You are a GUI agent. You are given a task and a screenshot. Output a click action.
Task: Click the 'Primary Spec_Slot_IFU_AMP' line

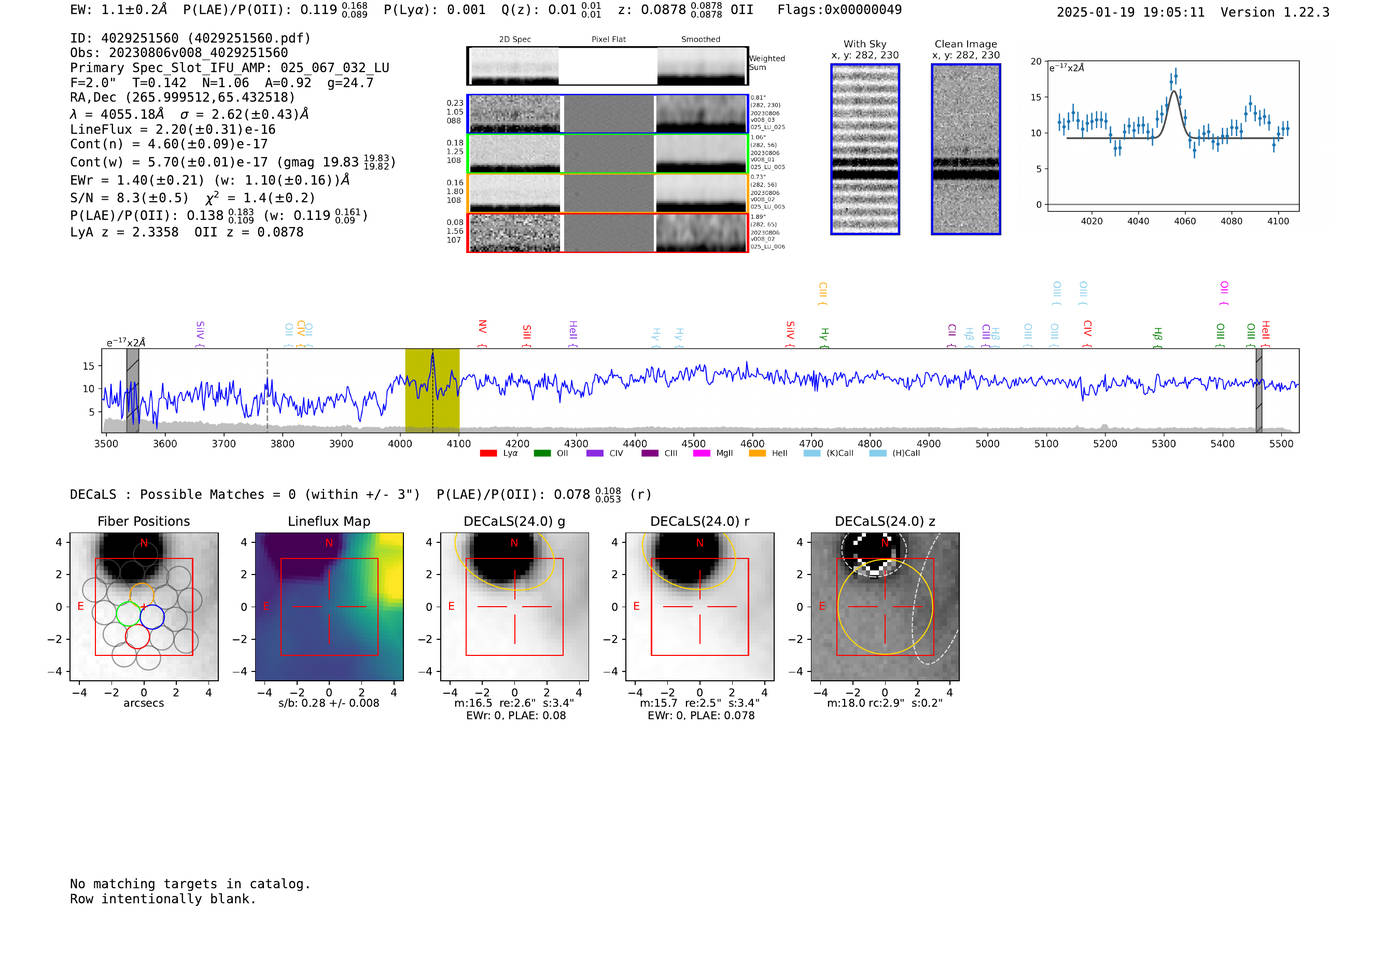click(230, 68)
